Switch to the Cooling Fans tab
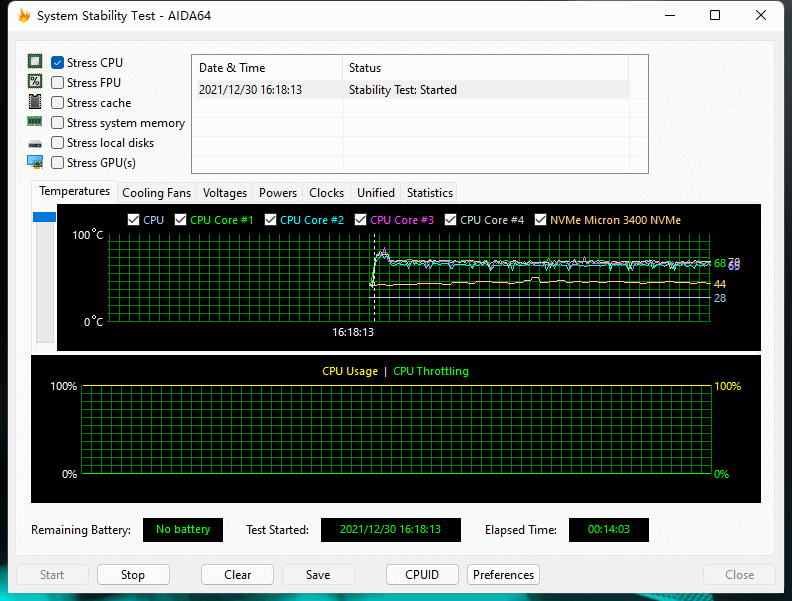Image resolution: width=792 pixels, height=601 pixels. [x=157, y=193]
